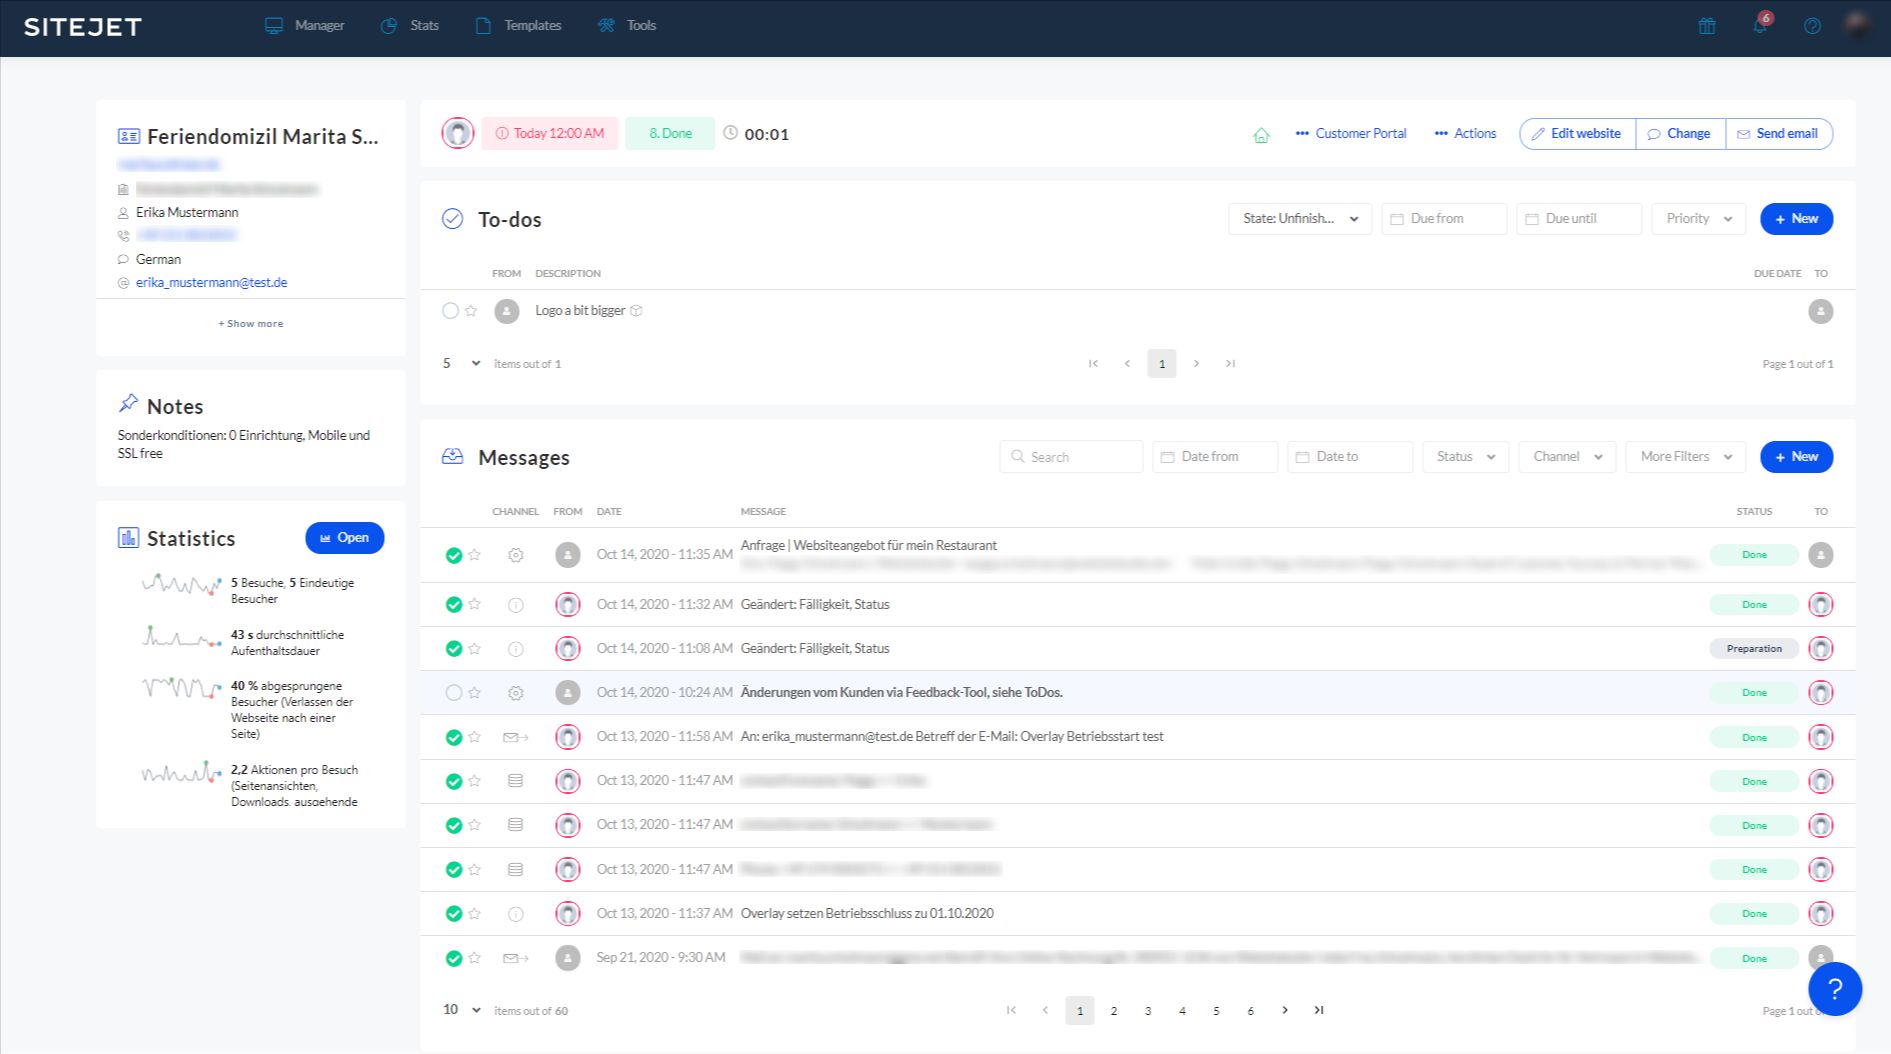Click the Messages Search field
The height and width of the screenshot is (1054, 1891).
click(x=1071, y=457)
